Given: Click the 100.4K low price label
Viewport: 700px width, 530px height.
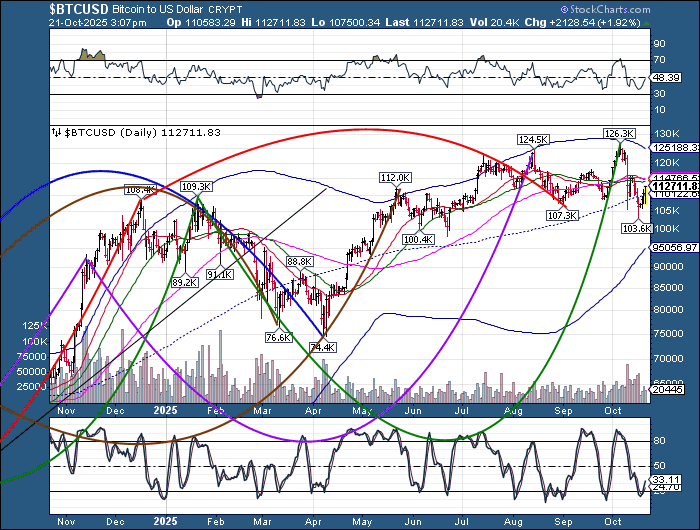Looking at the screenshot, I should (417, 240).
